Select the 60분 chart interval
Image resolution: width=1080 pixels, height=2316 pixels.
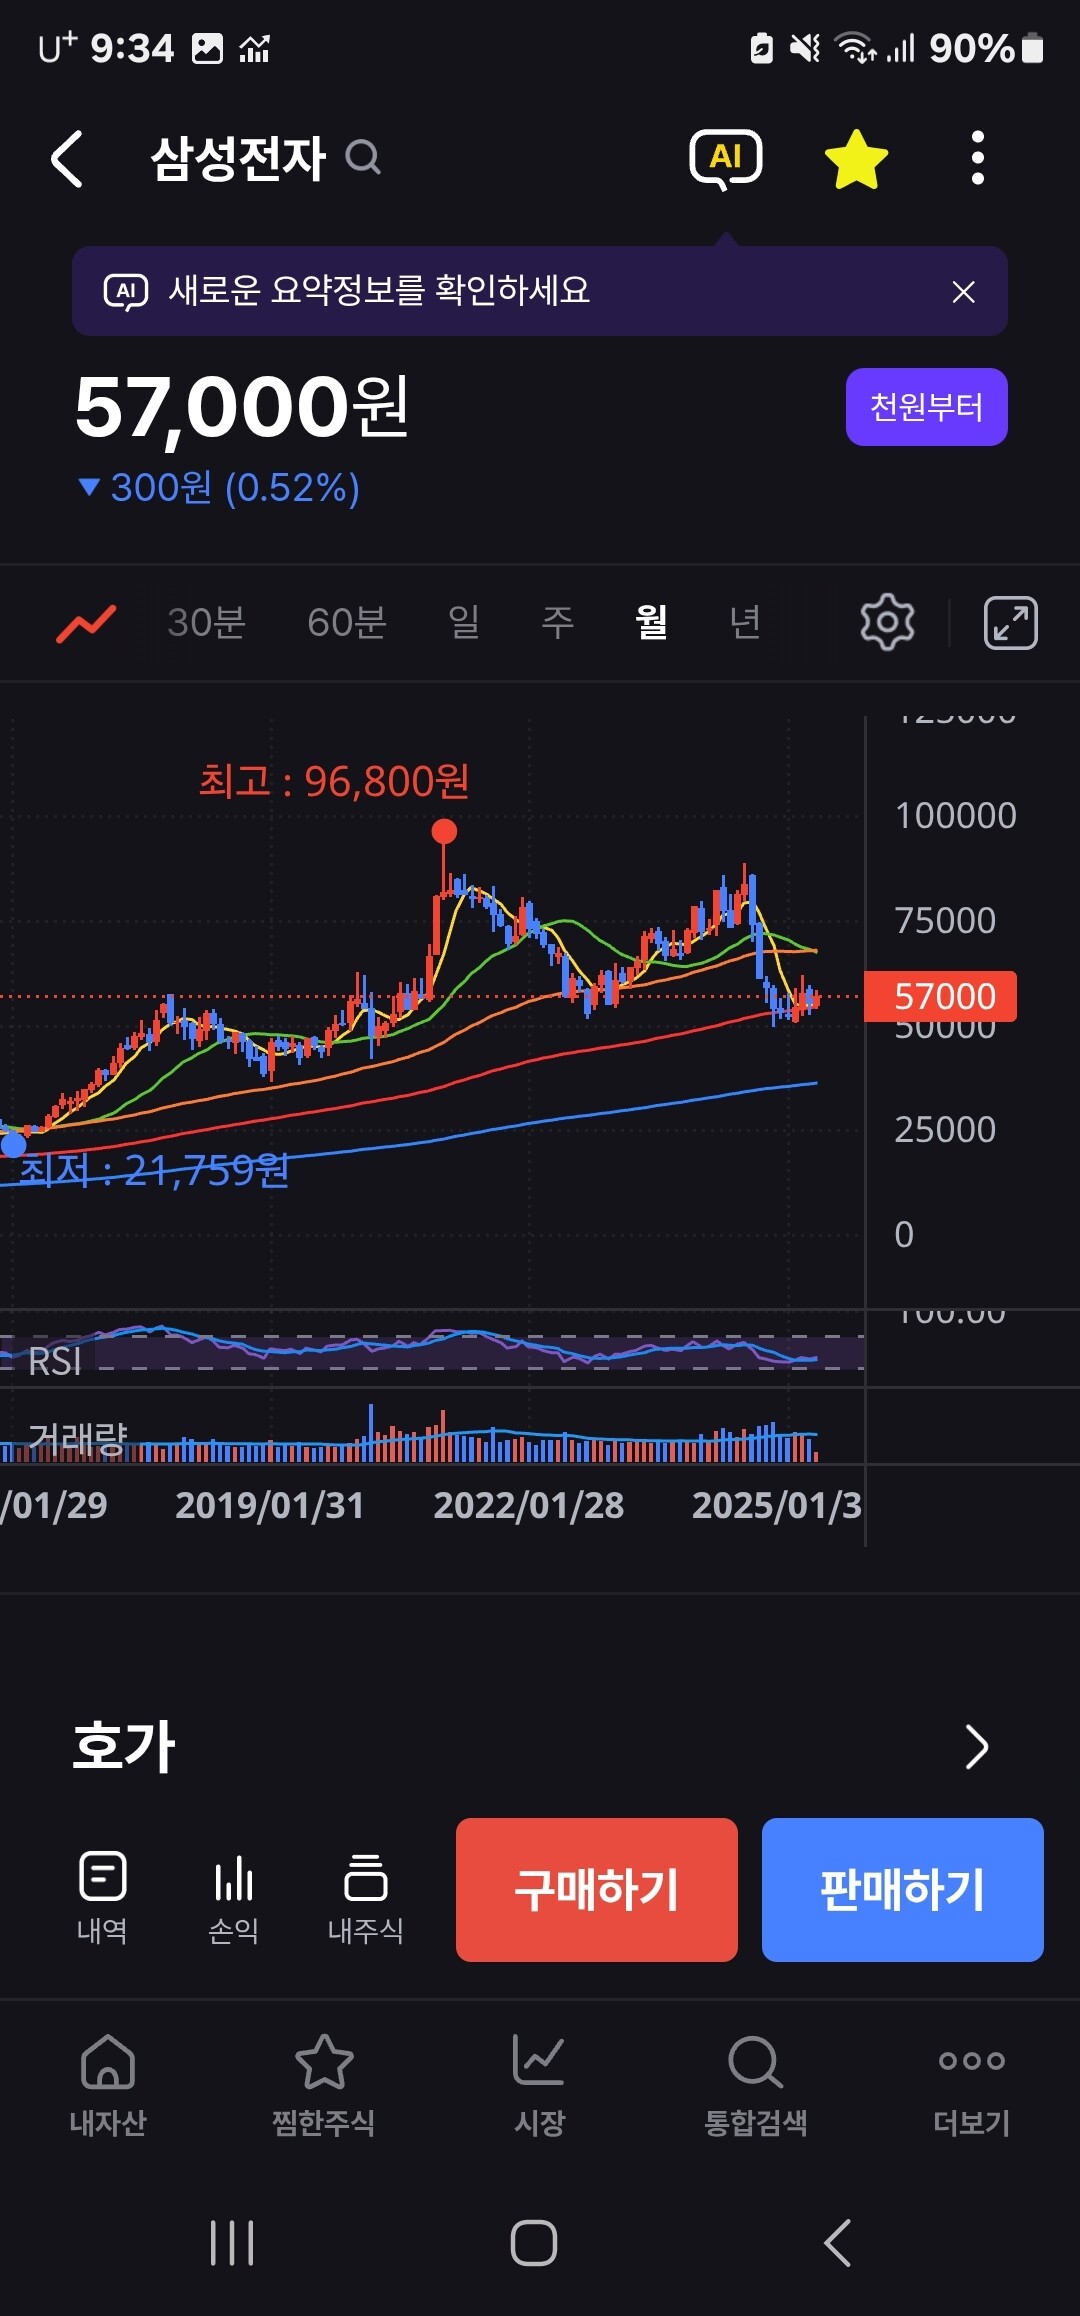click(347, 622)
